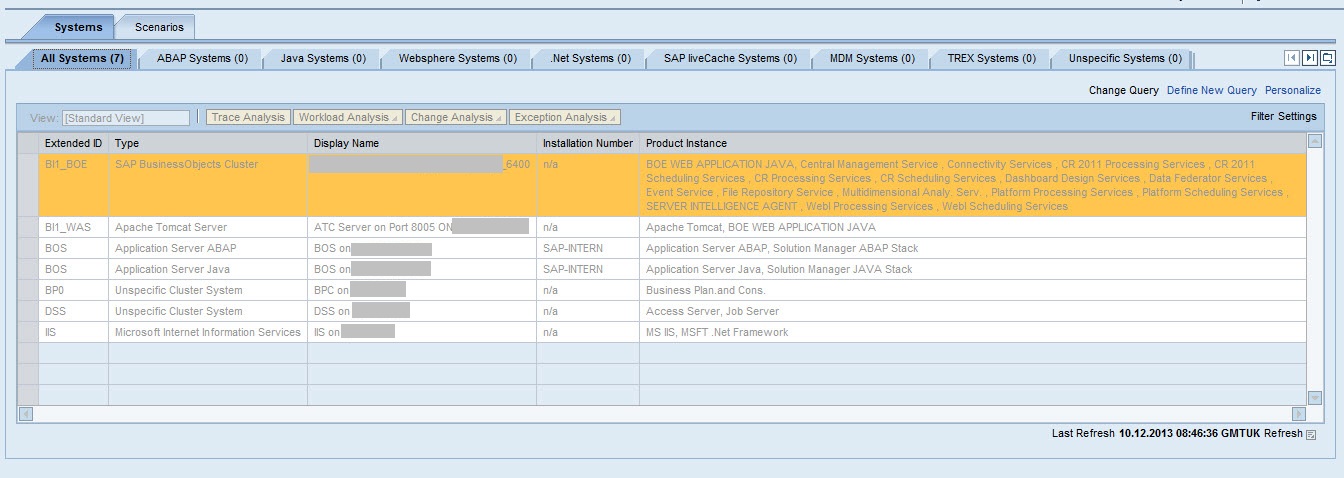
Task: Click Application Server ABAP, Solution Manager ABAP Stack cell
Action: pyautogui.click(x=973, y=248)
